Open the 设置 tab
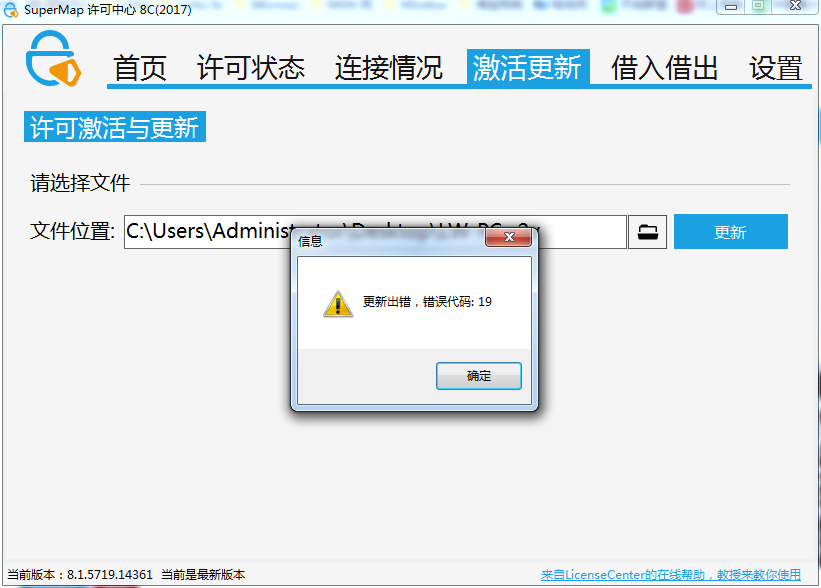 click(775, 68)
